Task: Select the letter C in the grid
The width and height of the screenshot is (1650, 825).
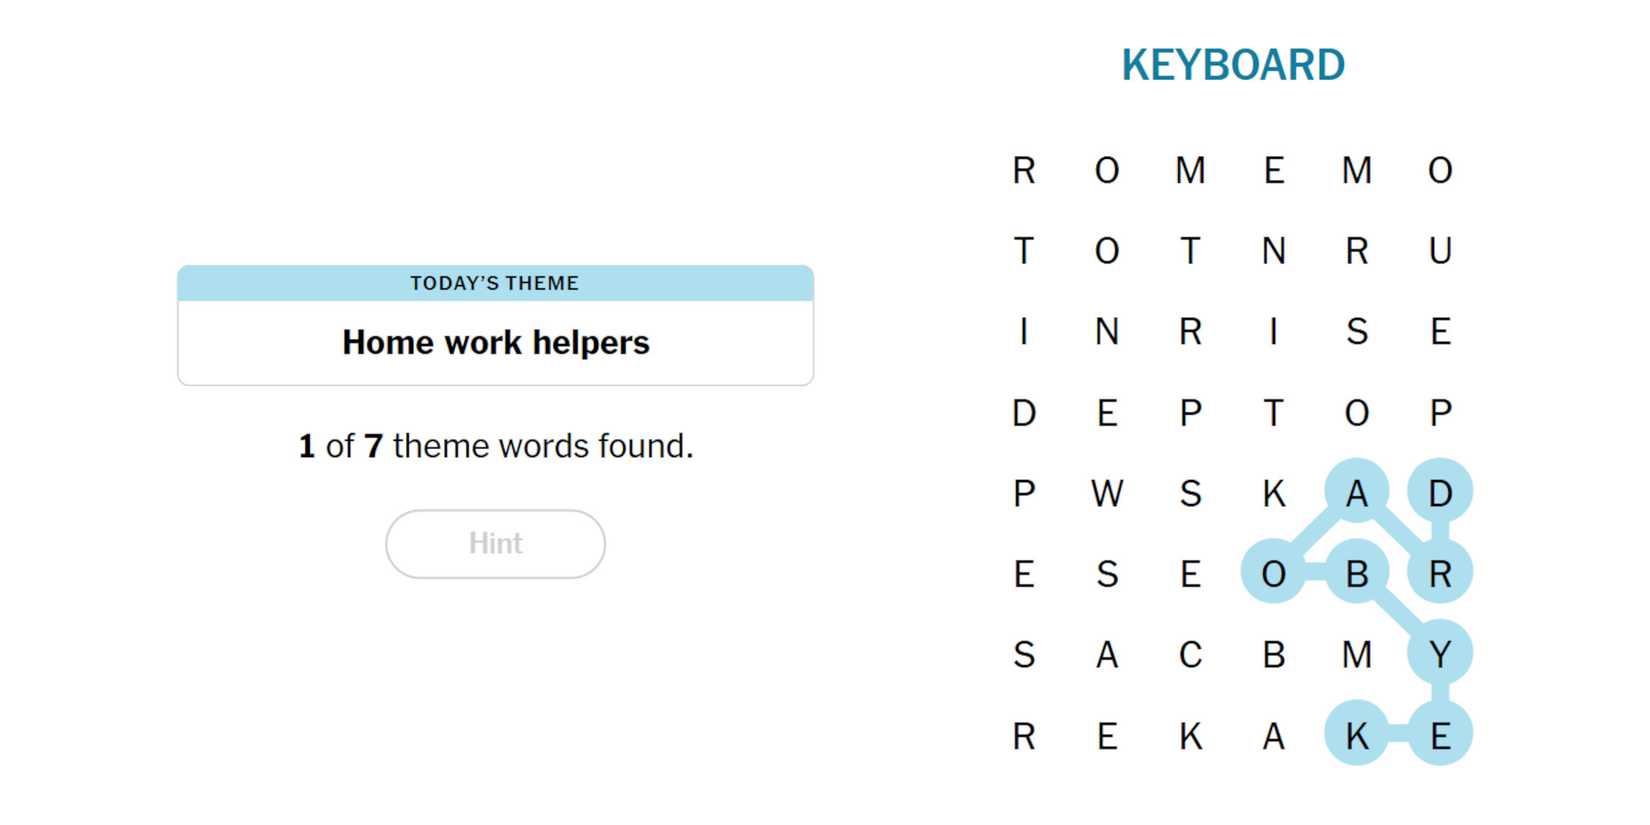Action: pyautogui.click(x=1190, y=655)
